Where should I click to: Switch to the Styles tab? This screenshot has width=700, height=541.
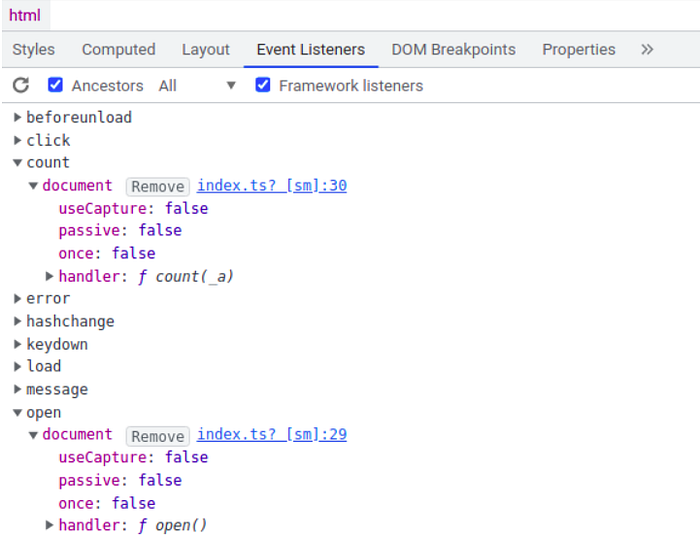(33, 50)
